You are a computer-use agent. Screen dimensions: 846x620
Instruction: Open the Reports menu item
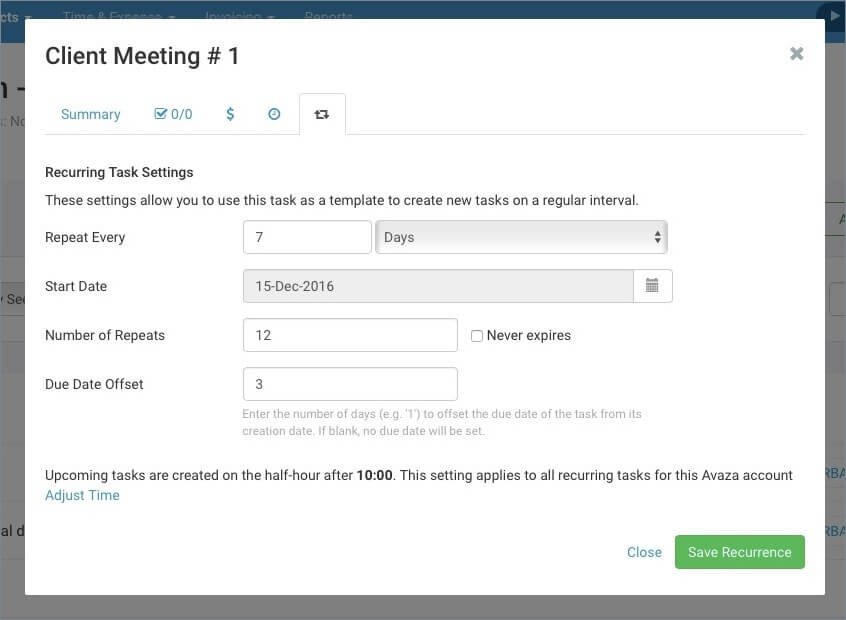(328, 16)
